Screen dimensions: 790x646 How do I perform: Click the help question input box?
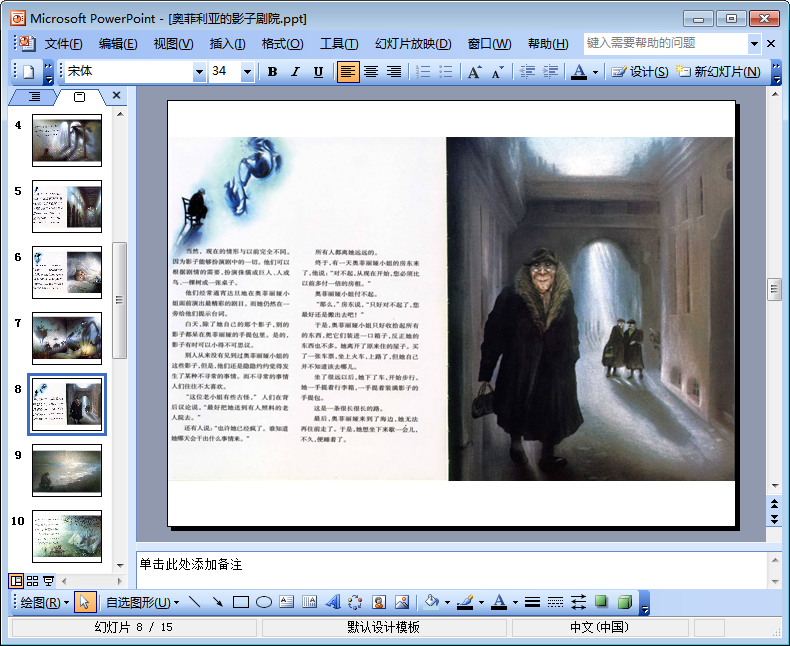[666, 43]
